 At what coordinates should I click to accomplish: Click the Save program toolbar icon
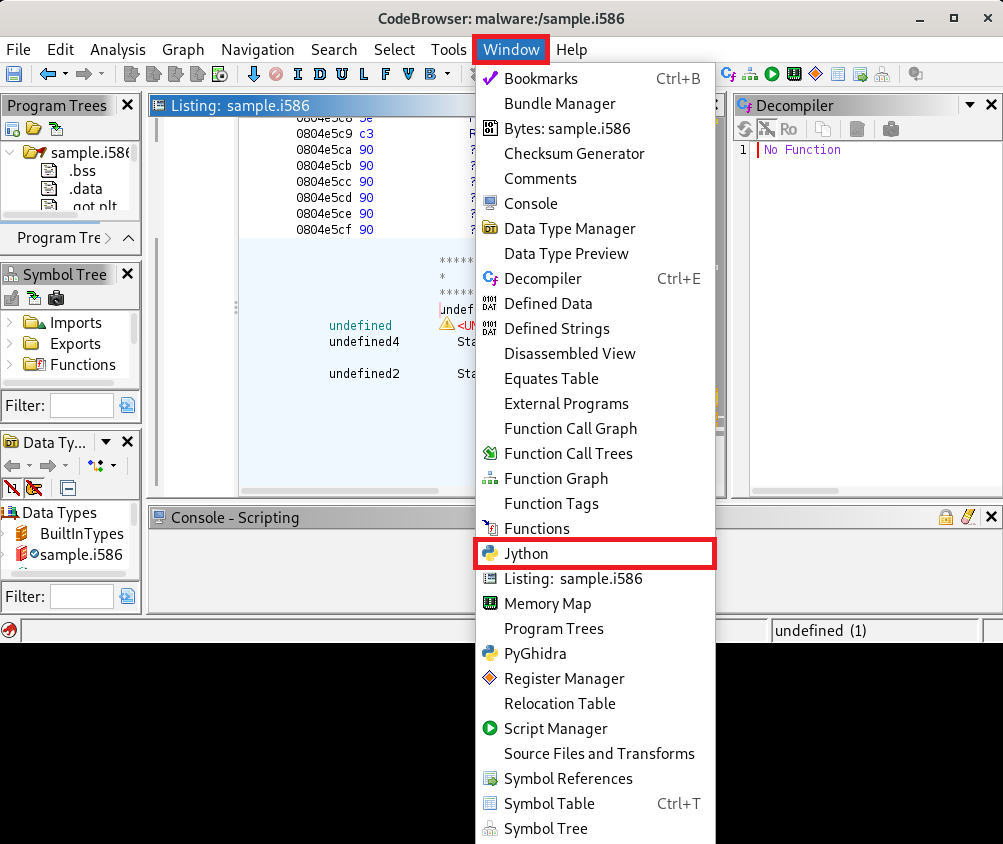14,74
